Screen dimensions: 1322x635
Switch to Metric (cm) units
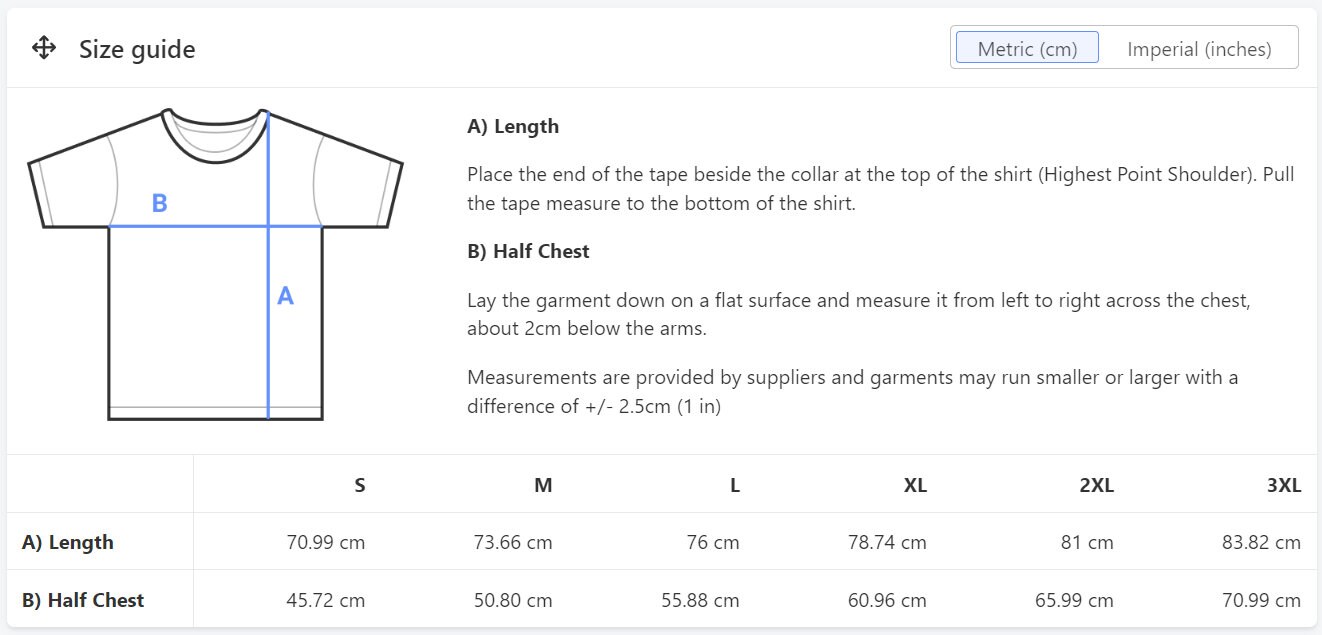(x=1027, y=48)
